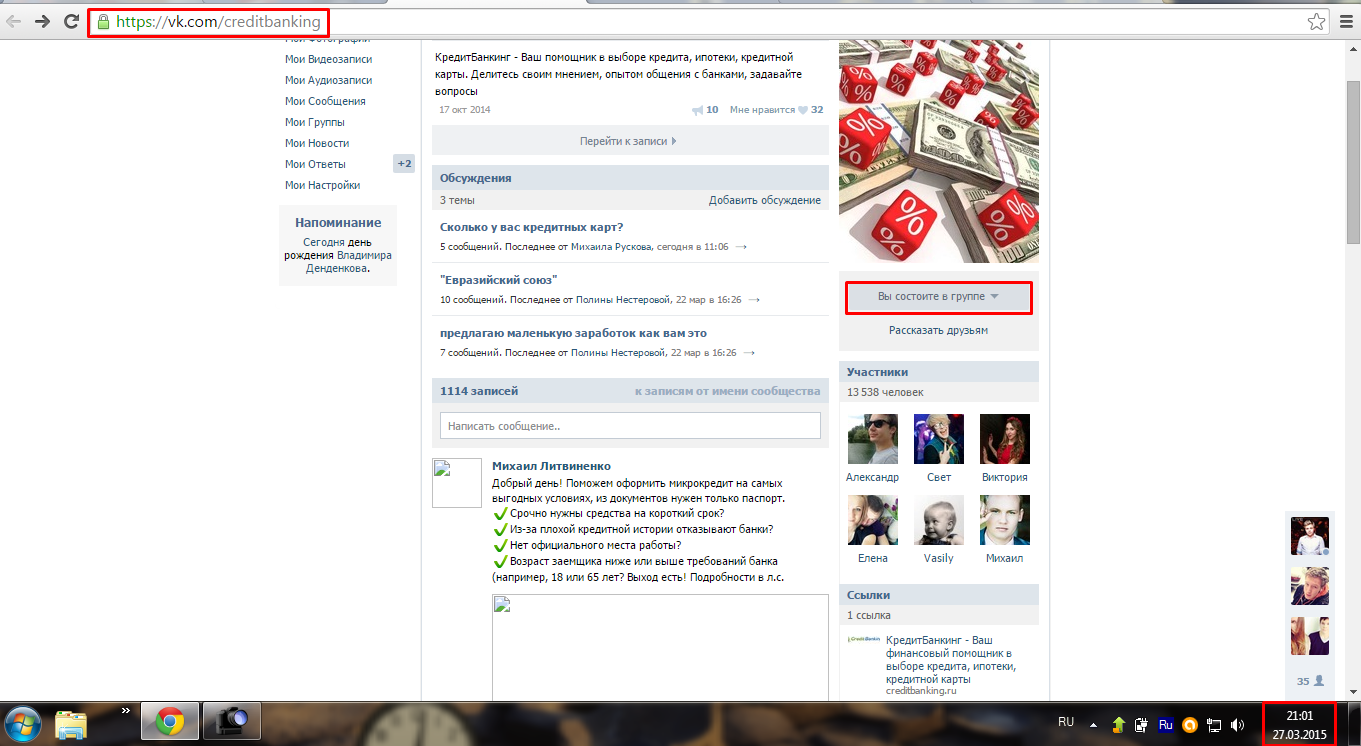Click 'Рассказать друзьям' link

click(x=938, y=330)
